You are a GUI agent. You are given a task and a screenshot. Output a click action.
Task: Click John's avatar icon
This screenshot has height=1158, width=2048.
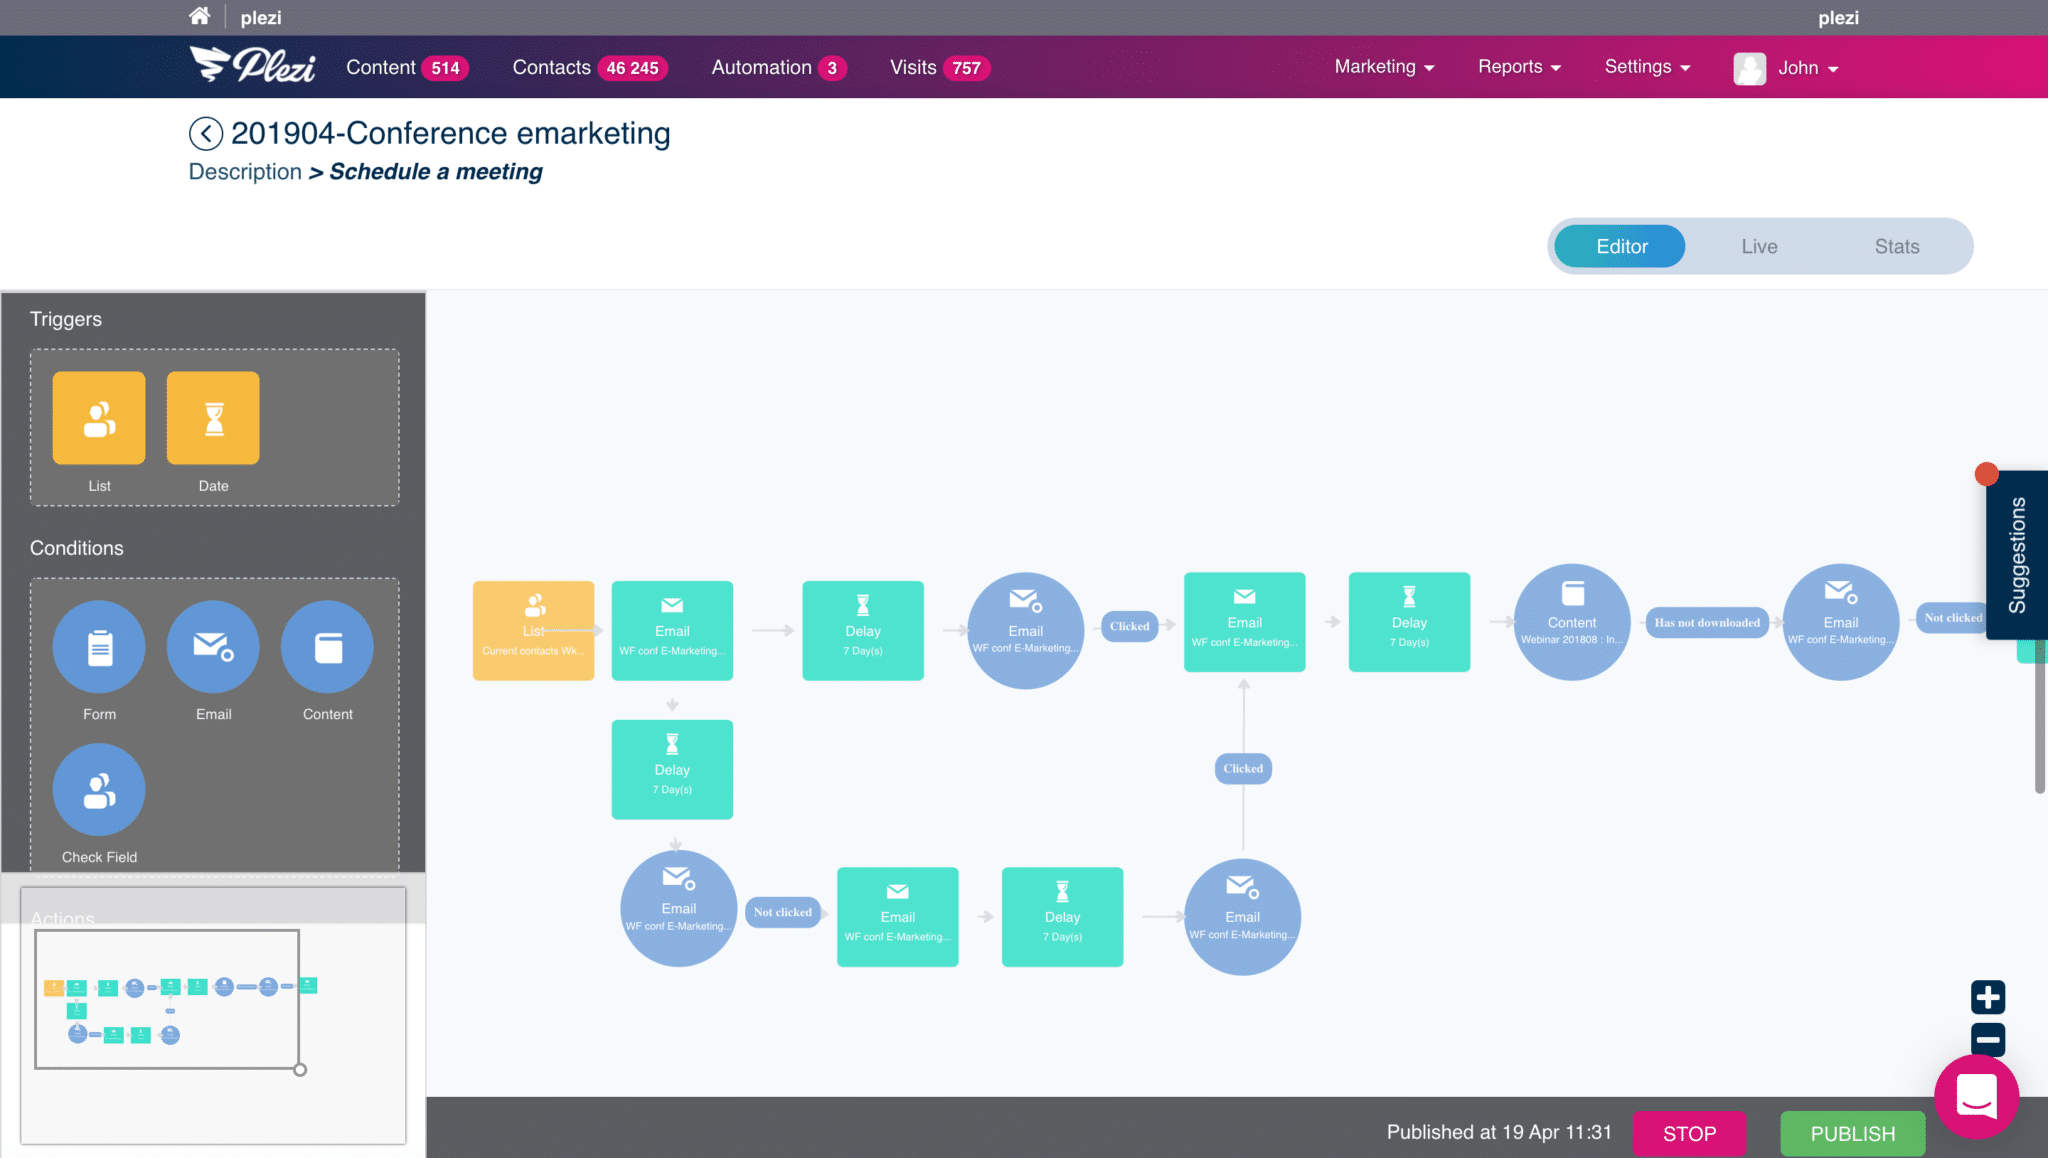pos(1749,68)
